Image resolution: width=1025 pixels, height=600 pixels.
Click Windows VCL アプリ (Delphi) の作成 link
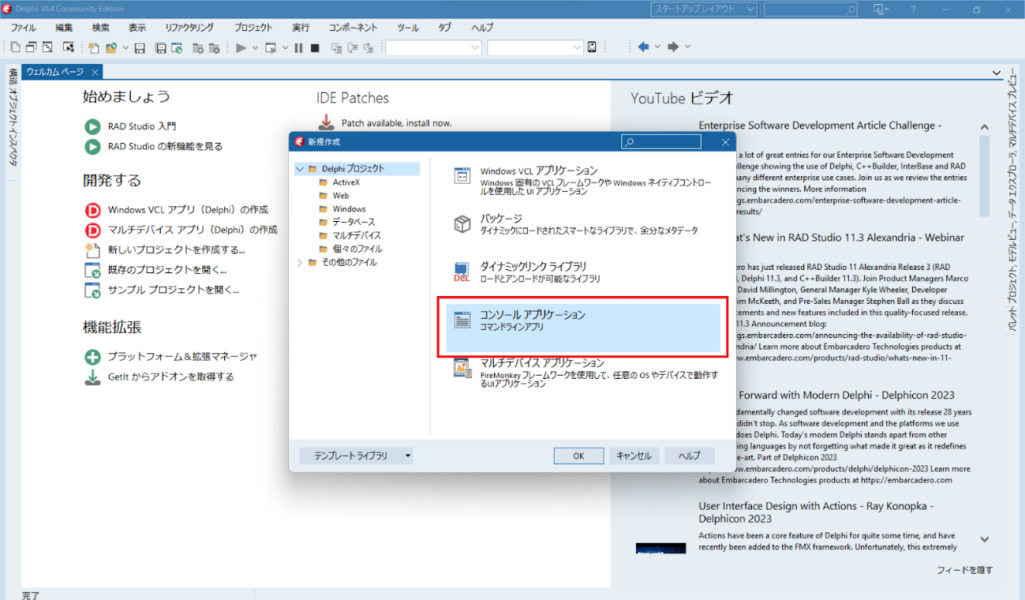pyautogui.click(x=188, y=210)
